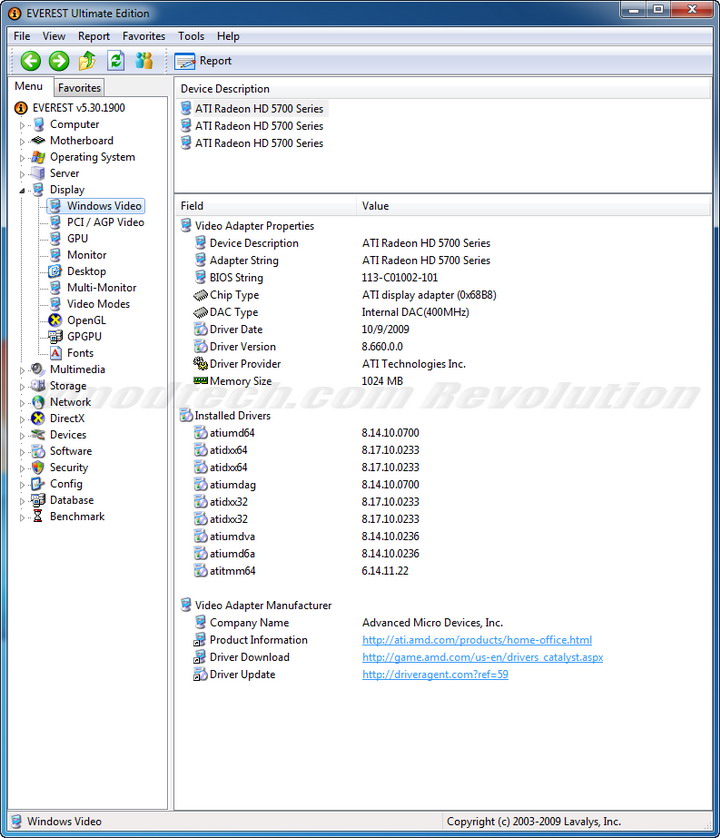Expand the Computer tree node
The width and height of the screenshot is (720, 838).
coord(22,125)
